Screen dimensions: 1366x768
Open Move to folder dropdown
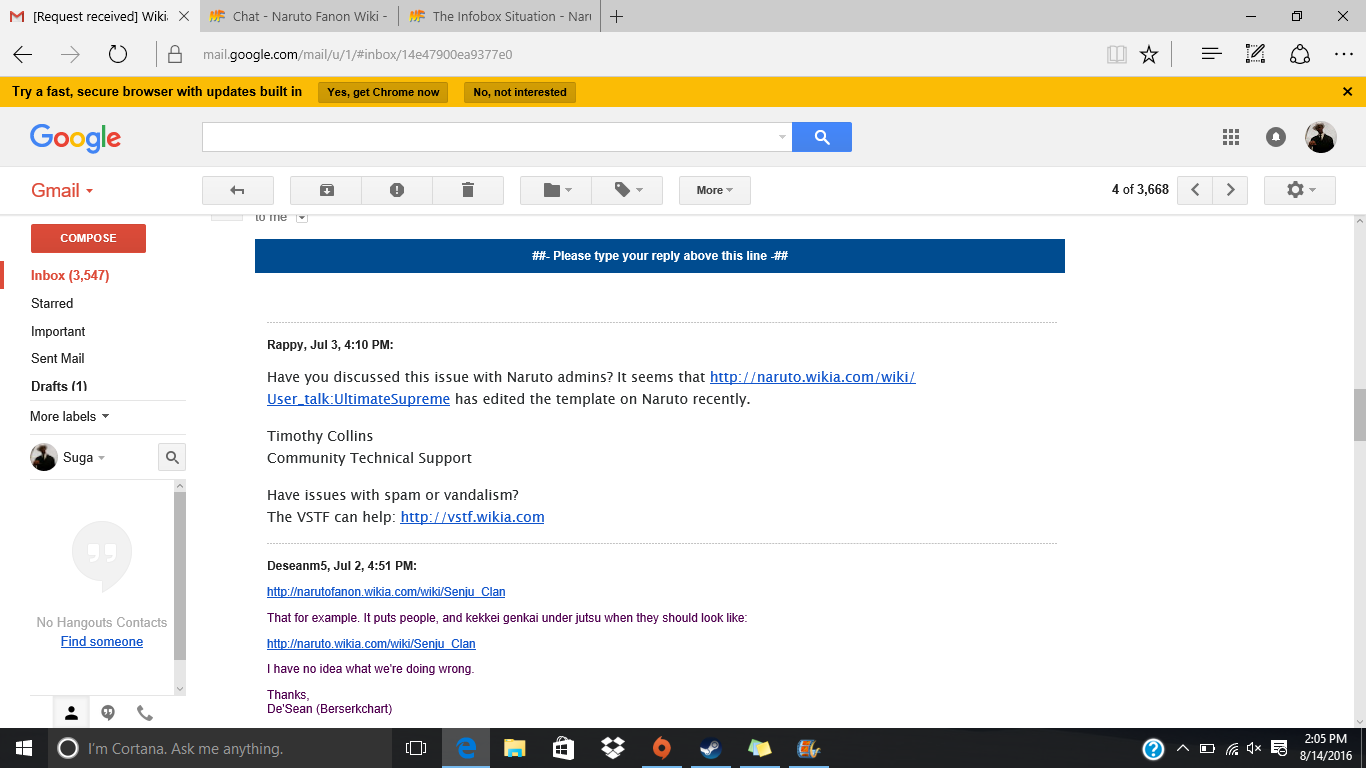pos(556,190)
